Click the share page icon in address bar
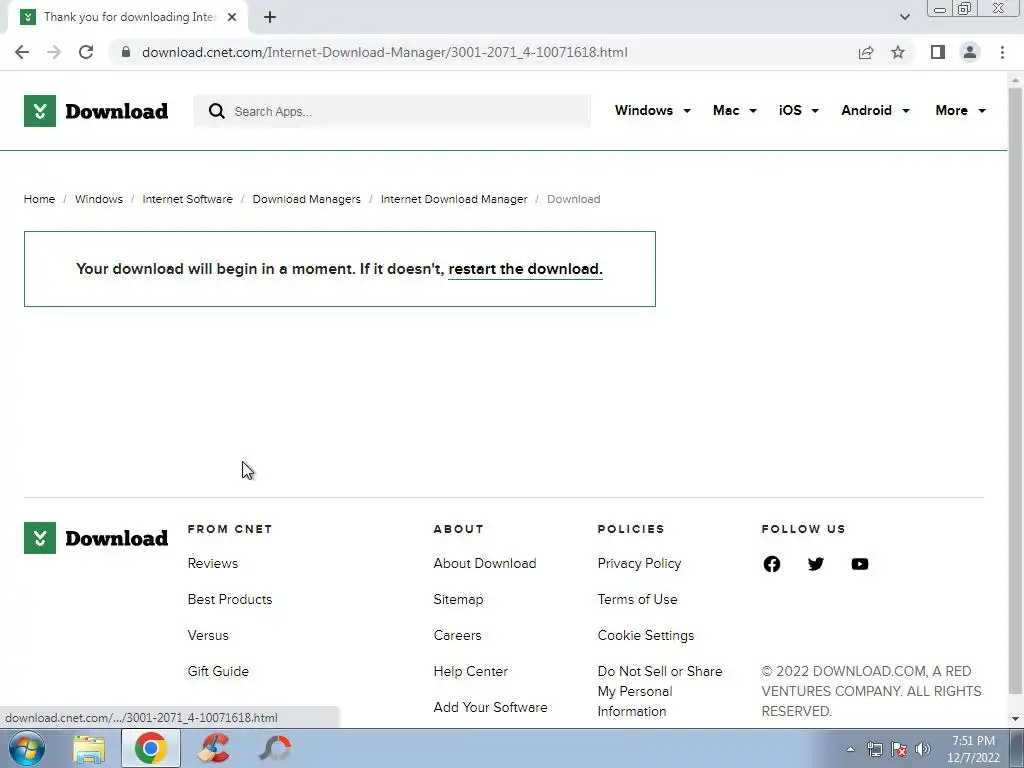This screenshot has height=768, width=1024. [x=866, y=52]
